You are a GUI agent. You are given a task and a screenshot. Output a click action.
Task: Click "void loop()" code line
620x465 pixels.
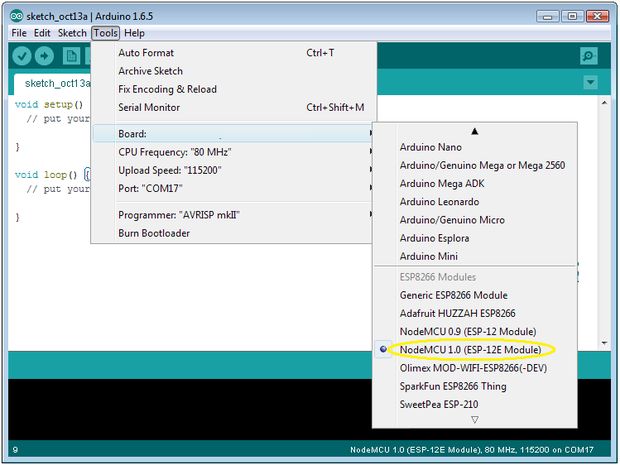(x=53, y=174)
